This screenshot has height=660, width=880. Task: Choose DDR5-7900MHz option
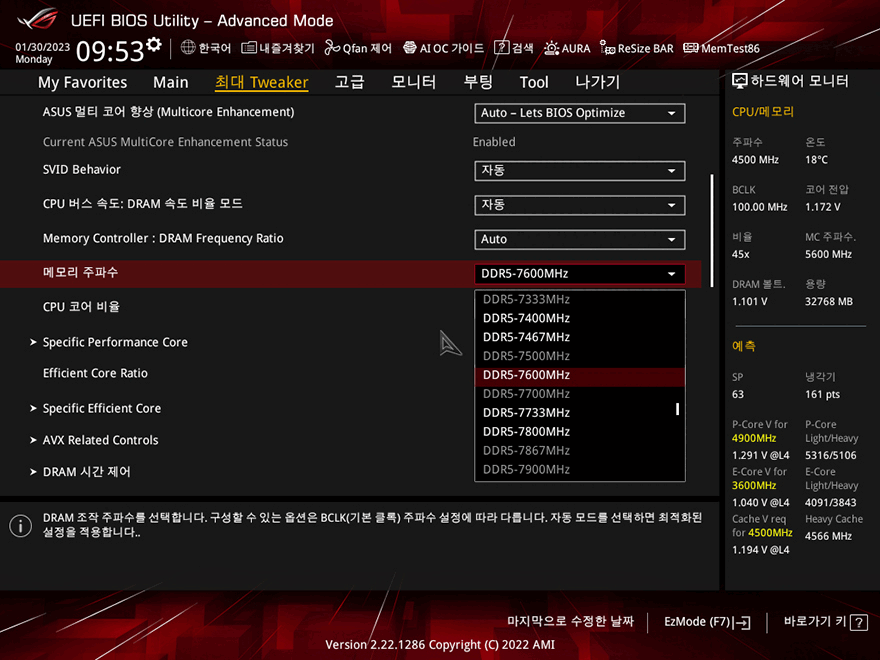(x=580, y=470)
